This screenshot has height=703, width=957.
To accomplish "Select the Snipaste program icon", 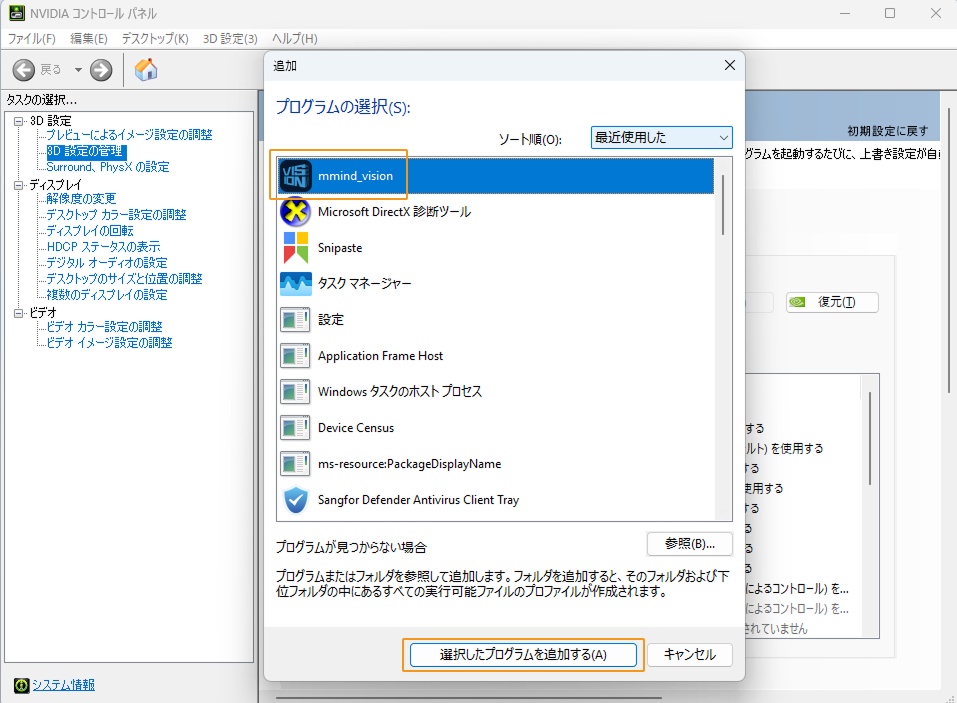I will pyautogui.click(x=295, y=247).
